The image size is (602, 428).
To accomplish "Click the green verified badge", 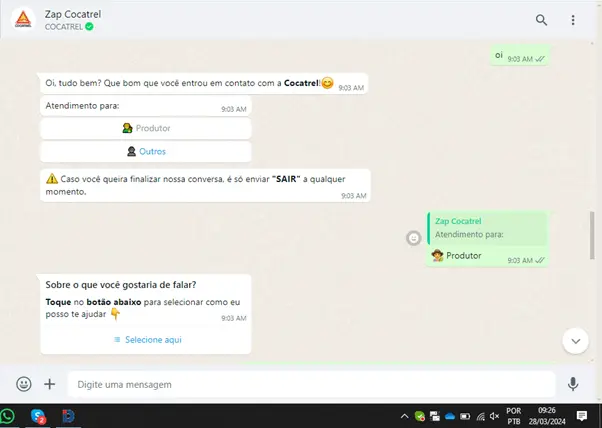I will pyautogui.click(x=89, y=26).
